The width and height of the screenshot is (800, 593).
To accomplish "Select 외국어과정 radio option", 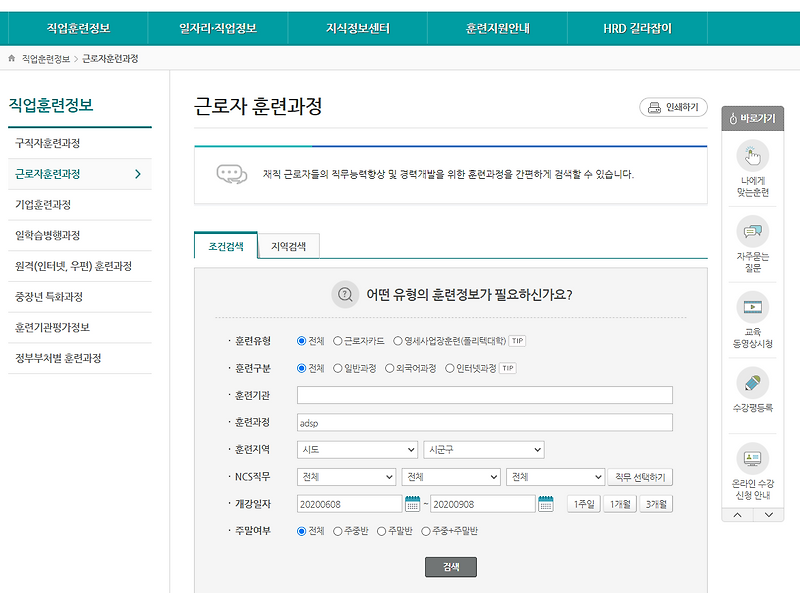I will coord(389,368).
